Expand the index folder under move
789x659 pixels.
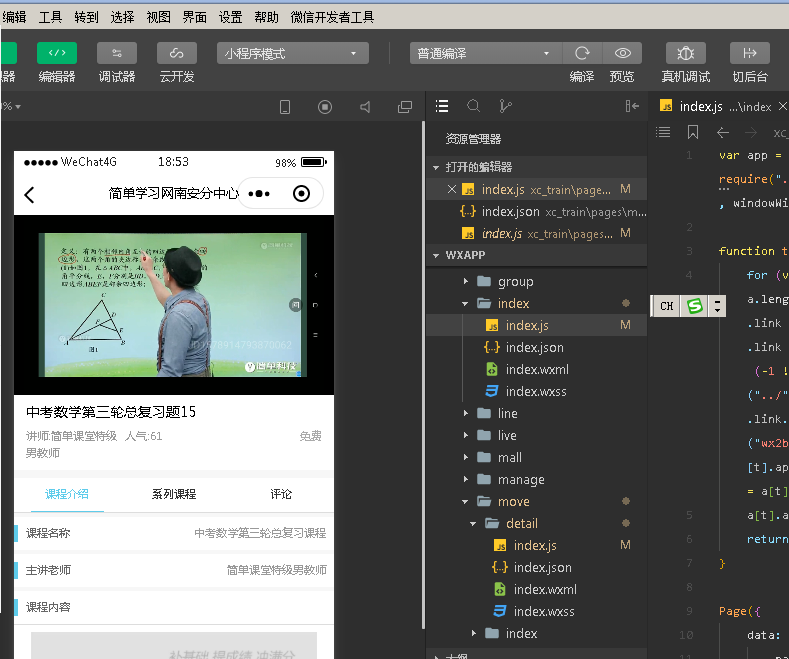(536, 633)
